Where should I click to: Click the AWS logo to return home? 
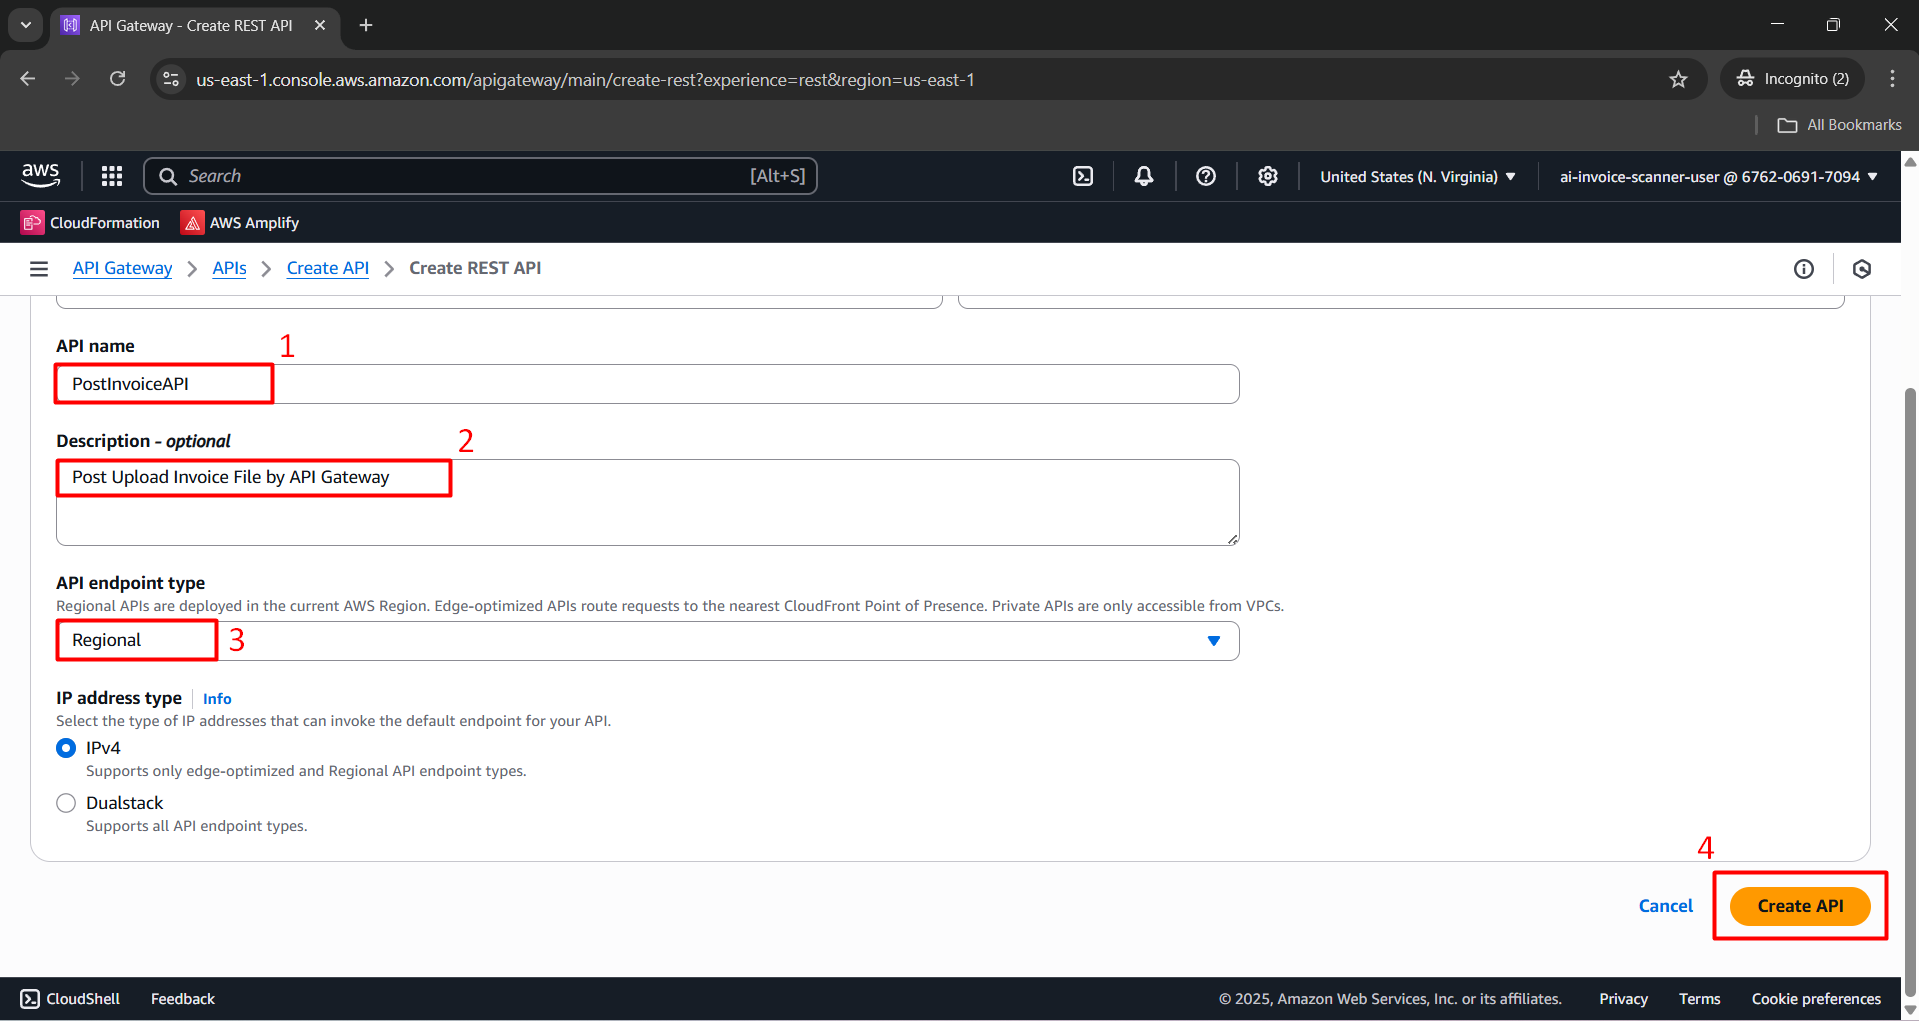click(x=40, y=175)
